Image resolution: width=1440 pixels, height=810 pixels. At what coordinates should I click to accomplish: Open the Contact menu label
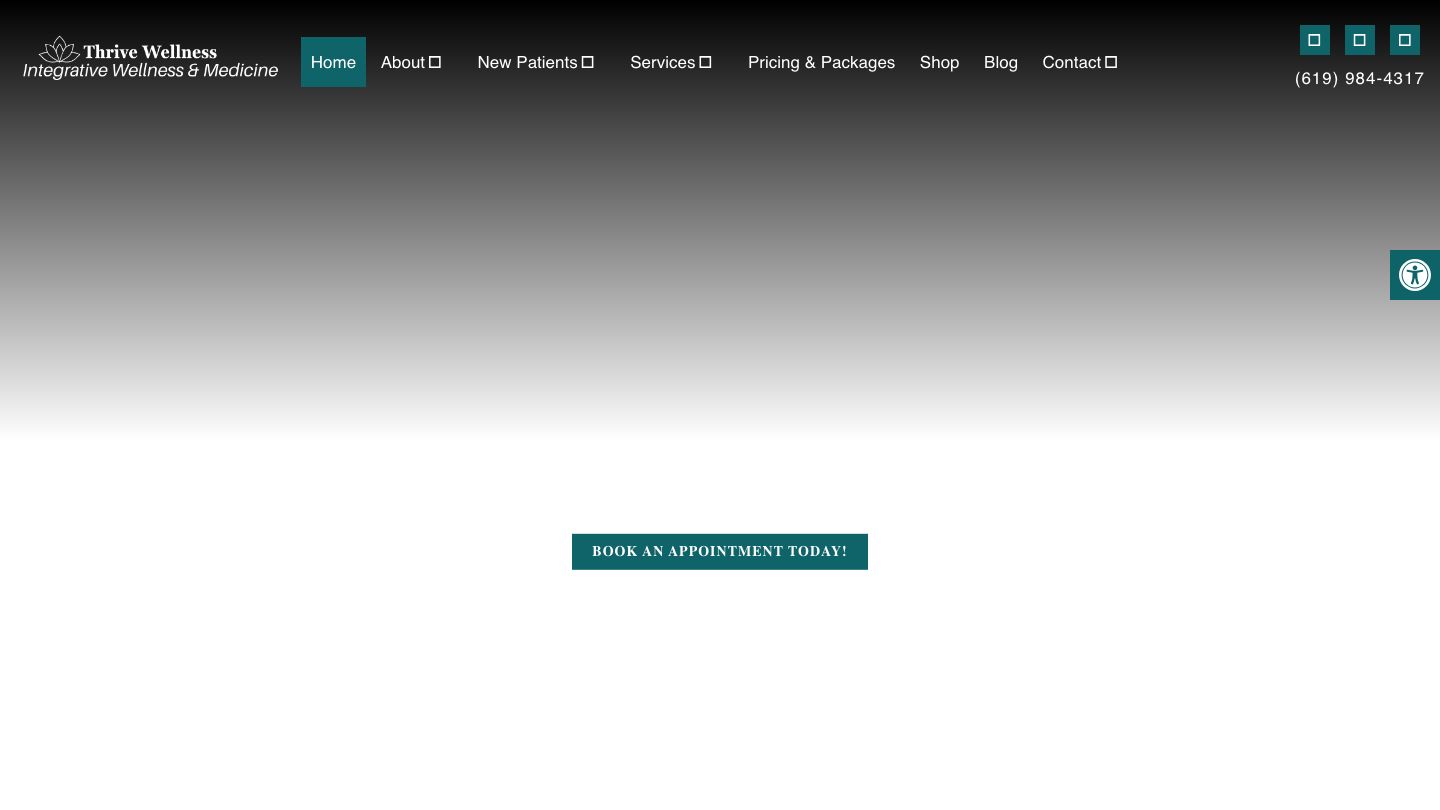1071,62
